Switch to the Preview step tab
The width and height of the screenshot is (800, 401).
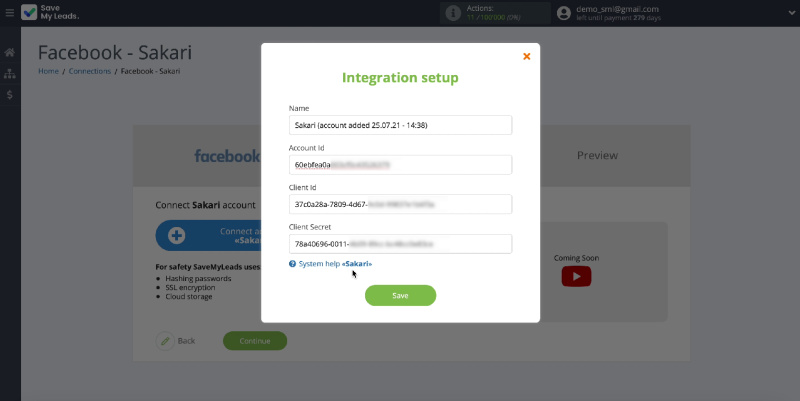coord(596,155)
